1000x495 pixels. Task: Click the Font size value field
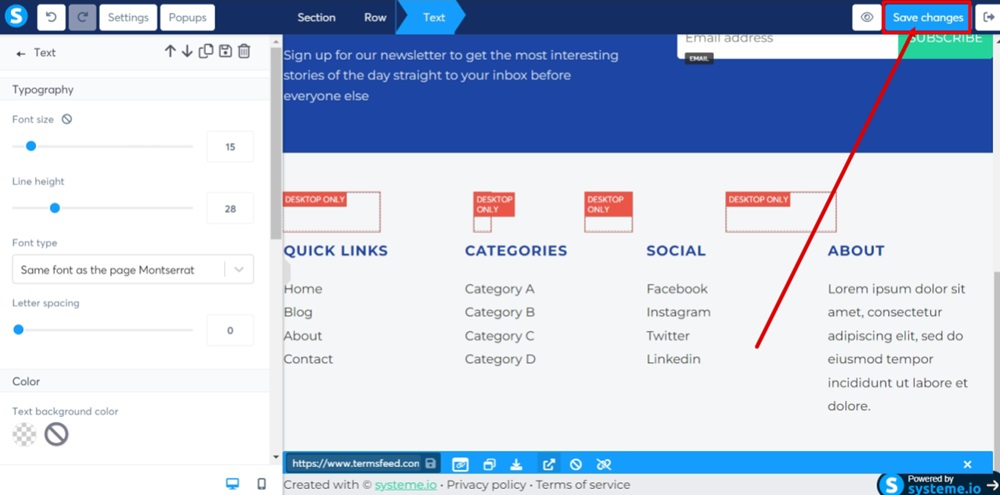(230, 147)
